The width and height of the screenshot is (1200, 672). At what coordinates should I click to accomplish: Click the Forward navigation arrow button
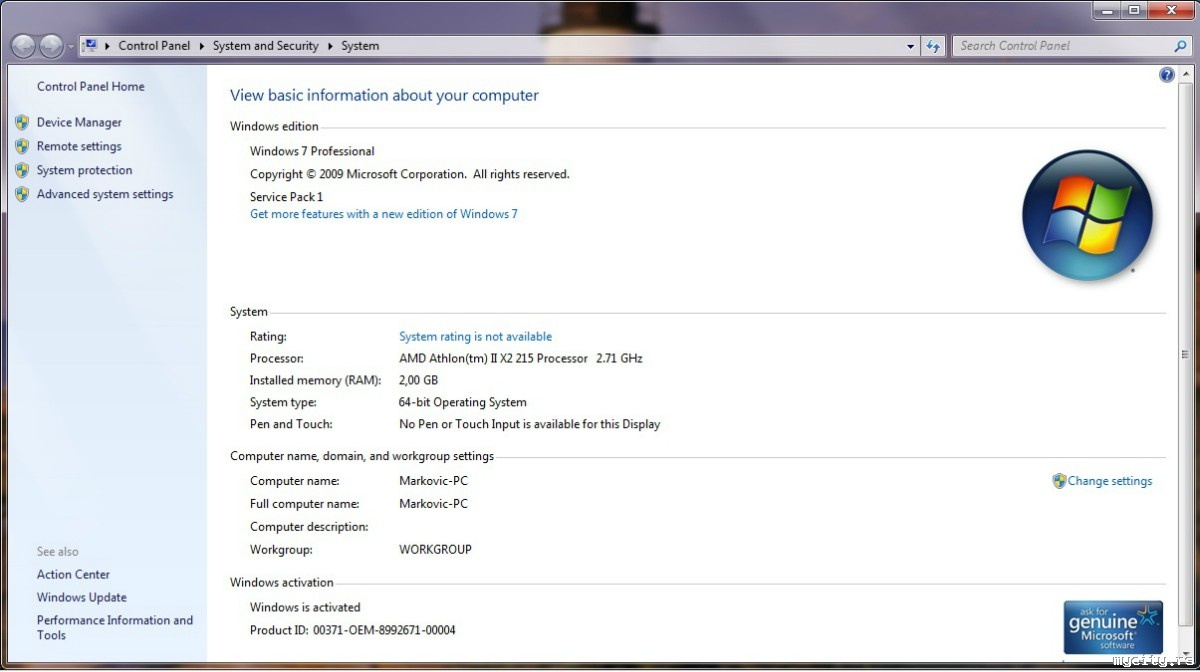(x=51, y=46)
